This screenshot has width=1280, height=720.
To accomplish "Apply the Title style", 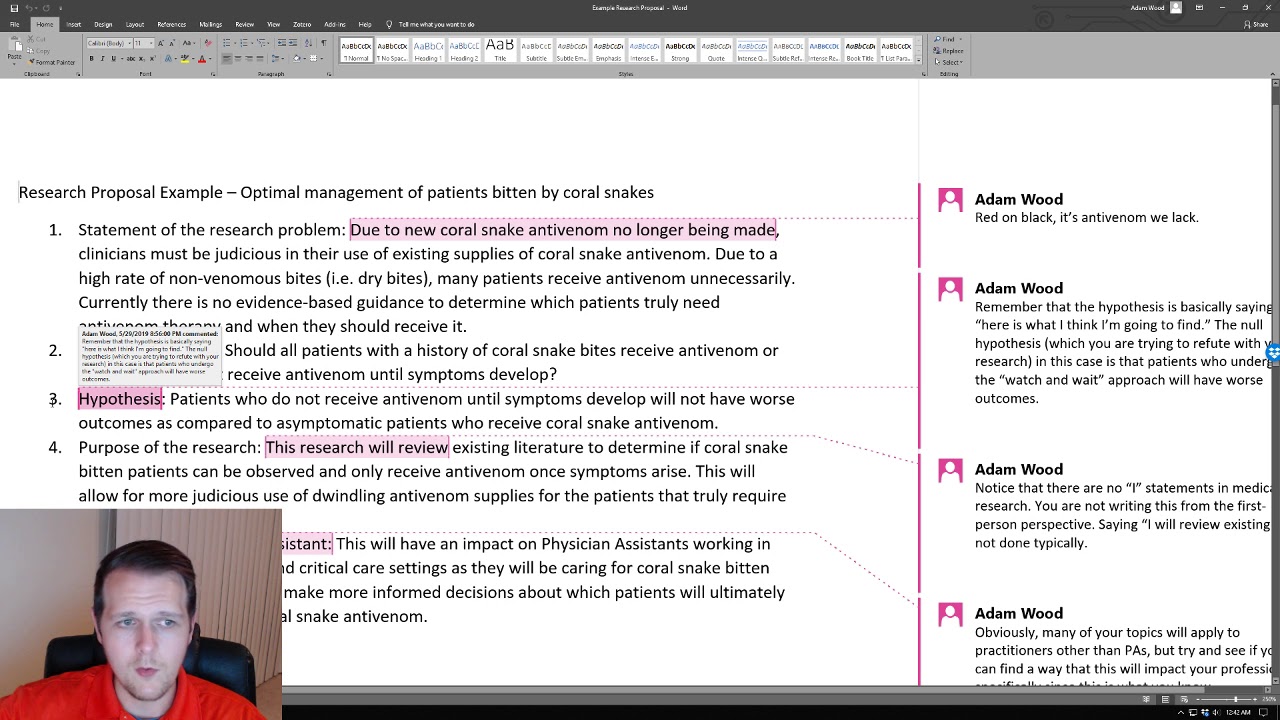I will click(500, 51).
